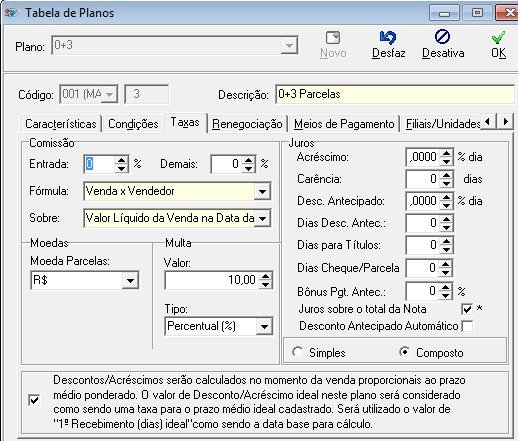Viewport: 518px width, 441px height.
Task: Open the Moeda Parcelas dropdown
Action: (130, 280)
